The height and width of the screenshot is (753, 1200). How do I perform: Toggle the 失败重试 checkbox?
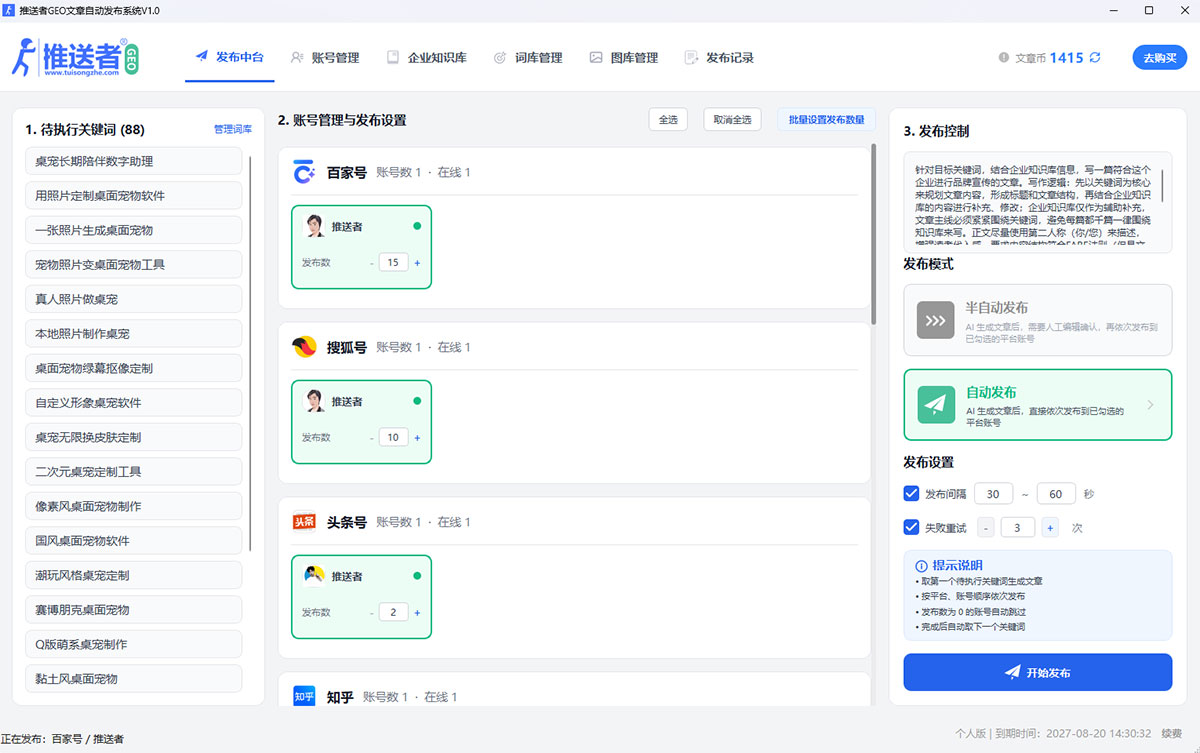tap(911, 528)
